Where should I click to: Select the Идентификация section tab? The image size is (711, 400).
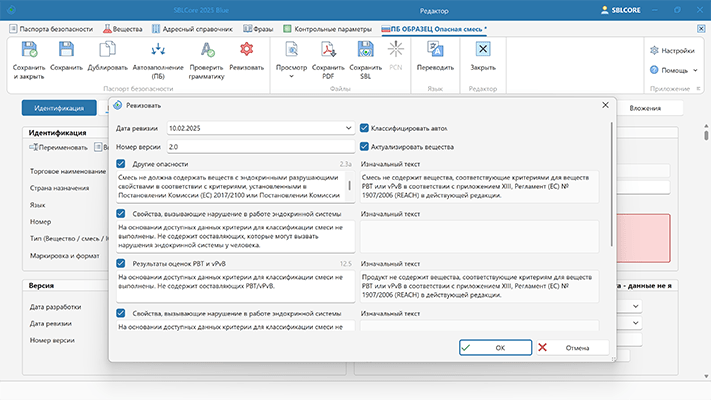click(x=59, y=108)
